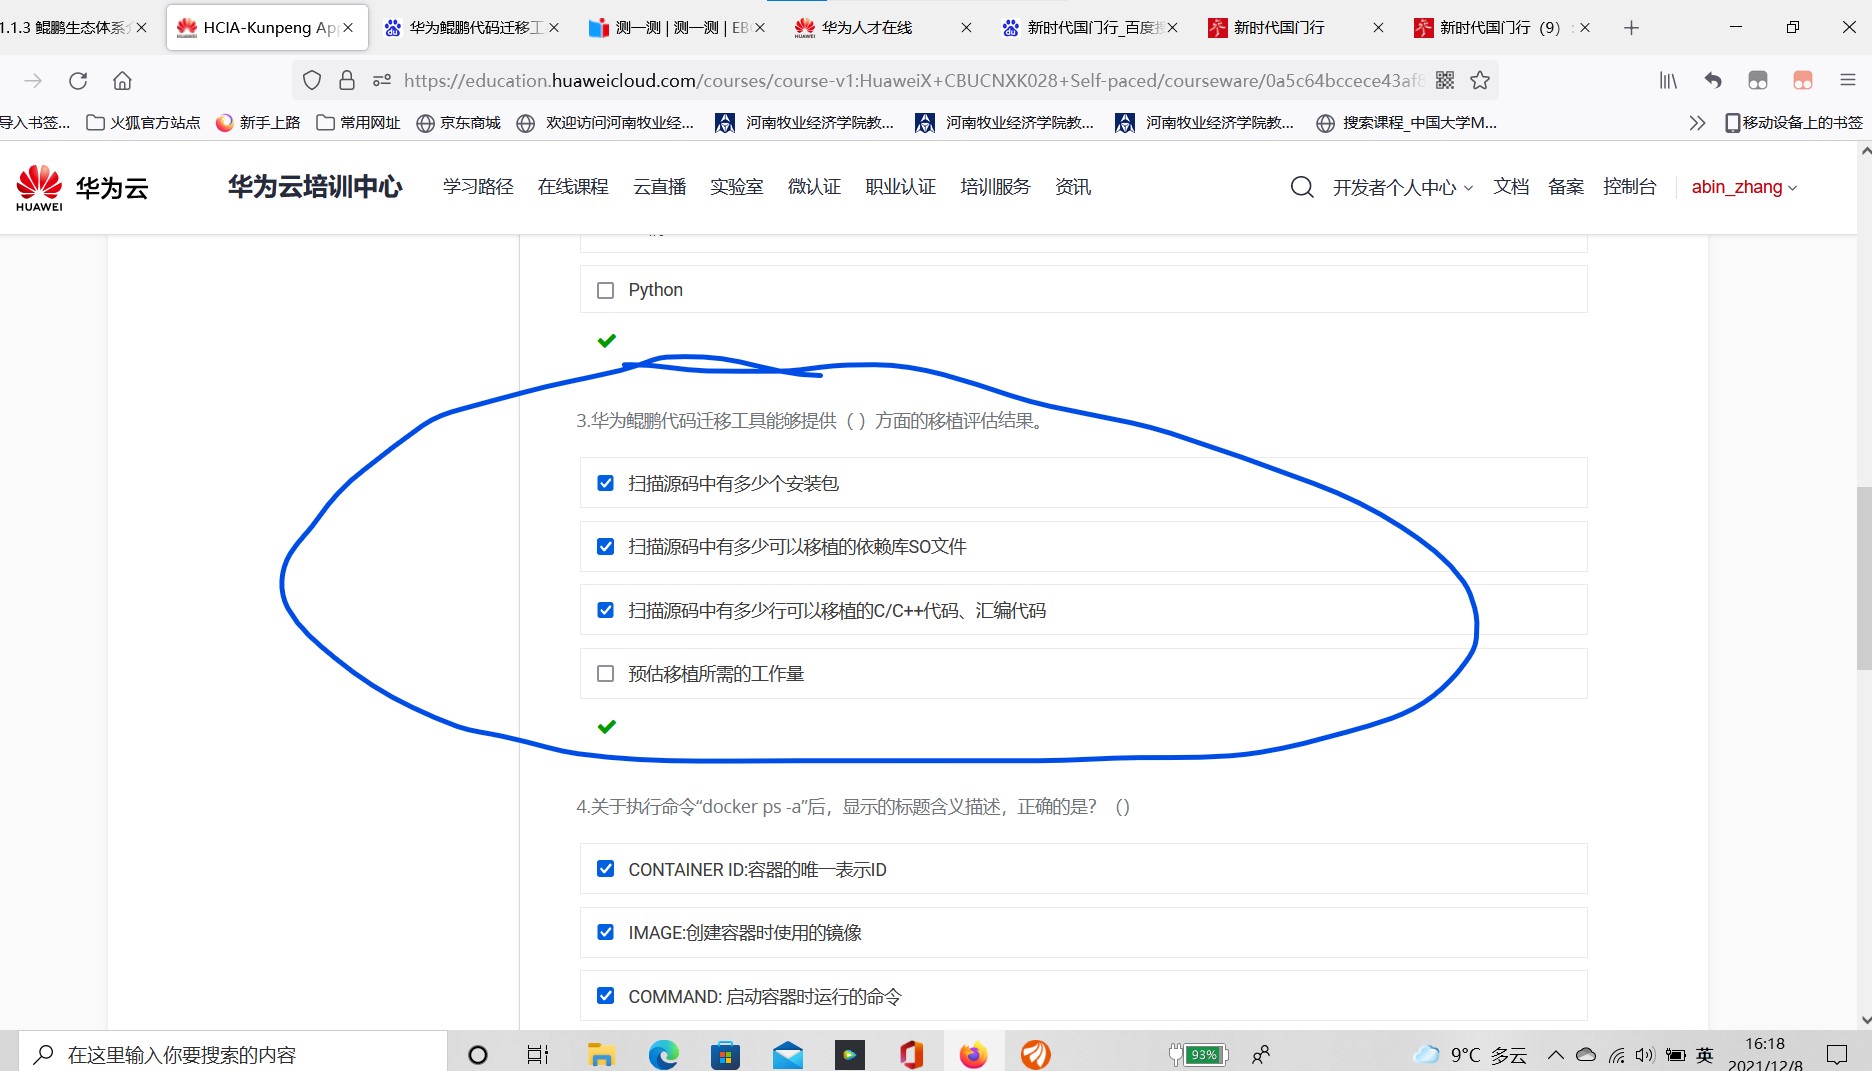Open the 备案 link

(1565, 187)
